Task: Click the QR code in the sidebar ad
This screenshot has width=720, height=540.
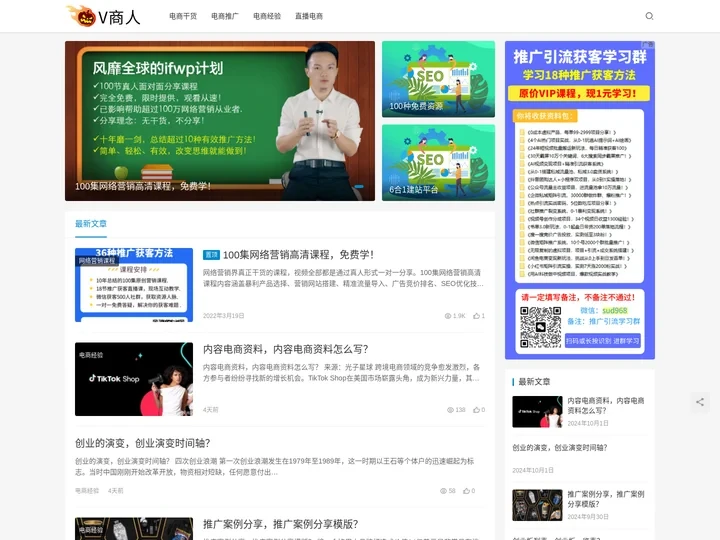Action: 540,327
